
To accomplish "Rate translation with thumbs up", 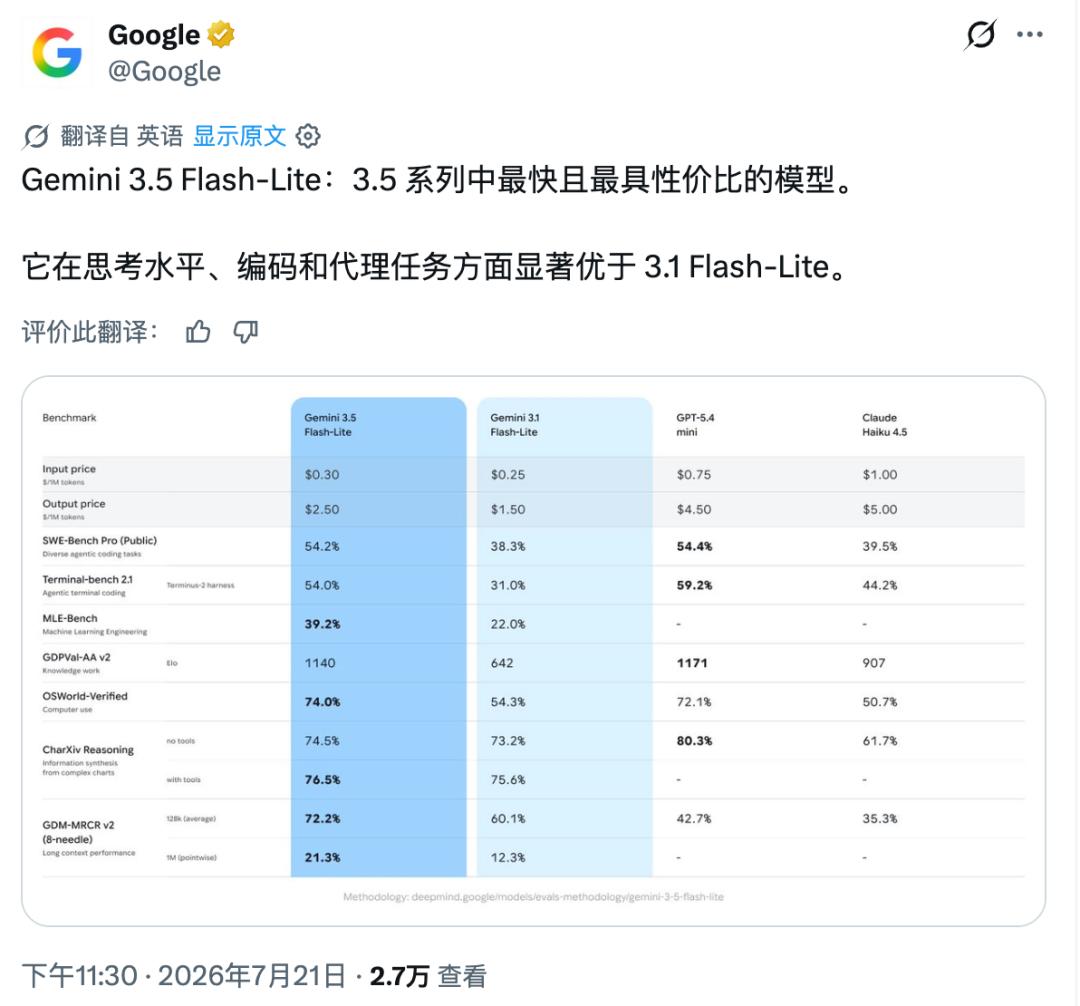I will tap(198, 332).
